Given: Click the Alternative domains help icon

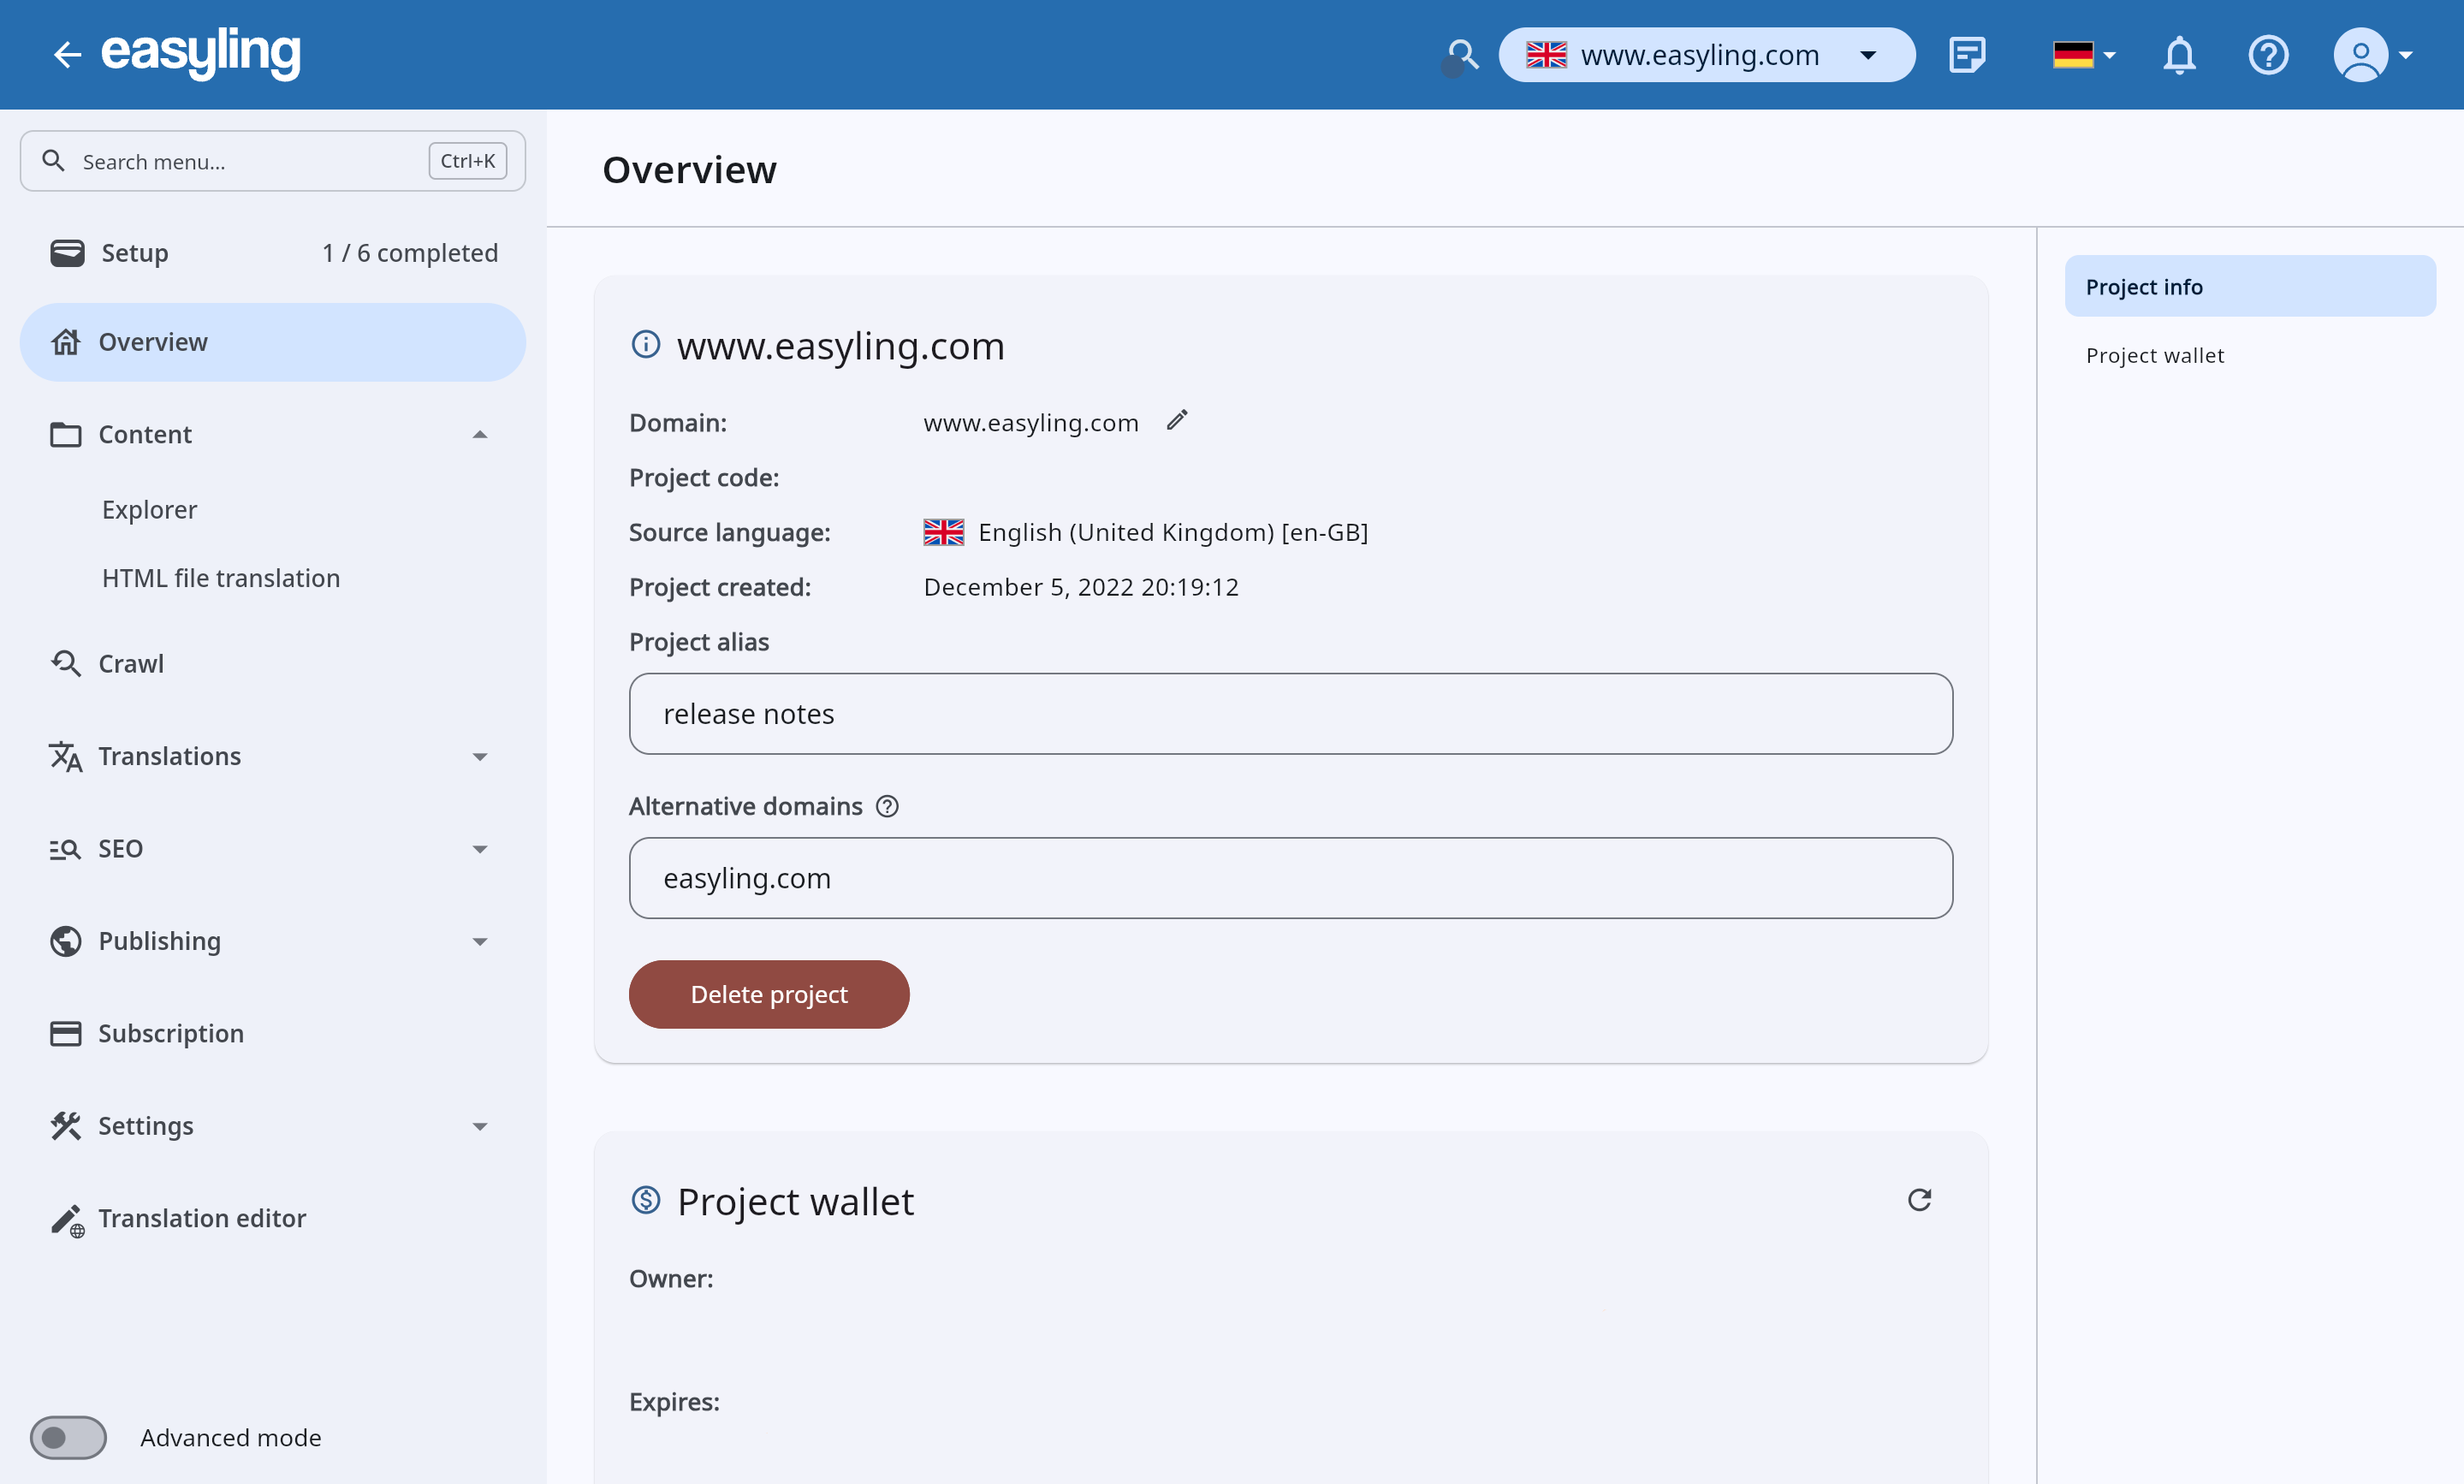Looking at the screenshot, I should tap(887, 806).
